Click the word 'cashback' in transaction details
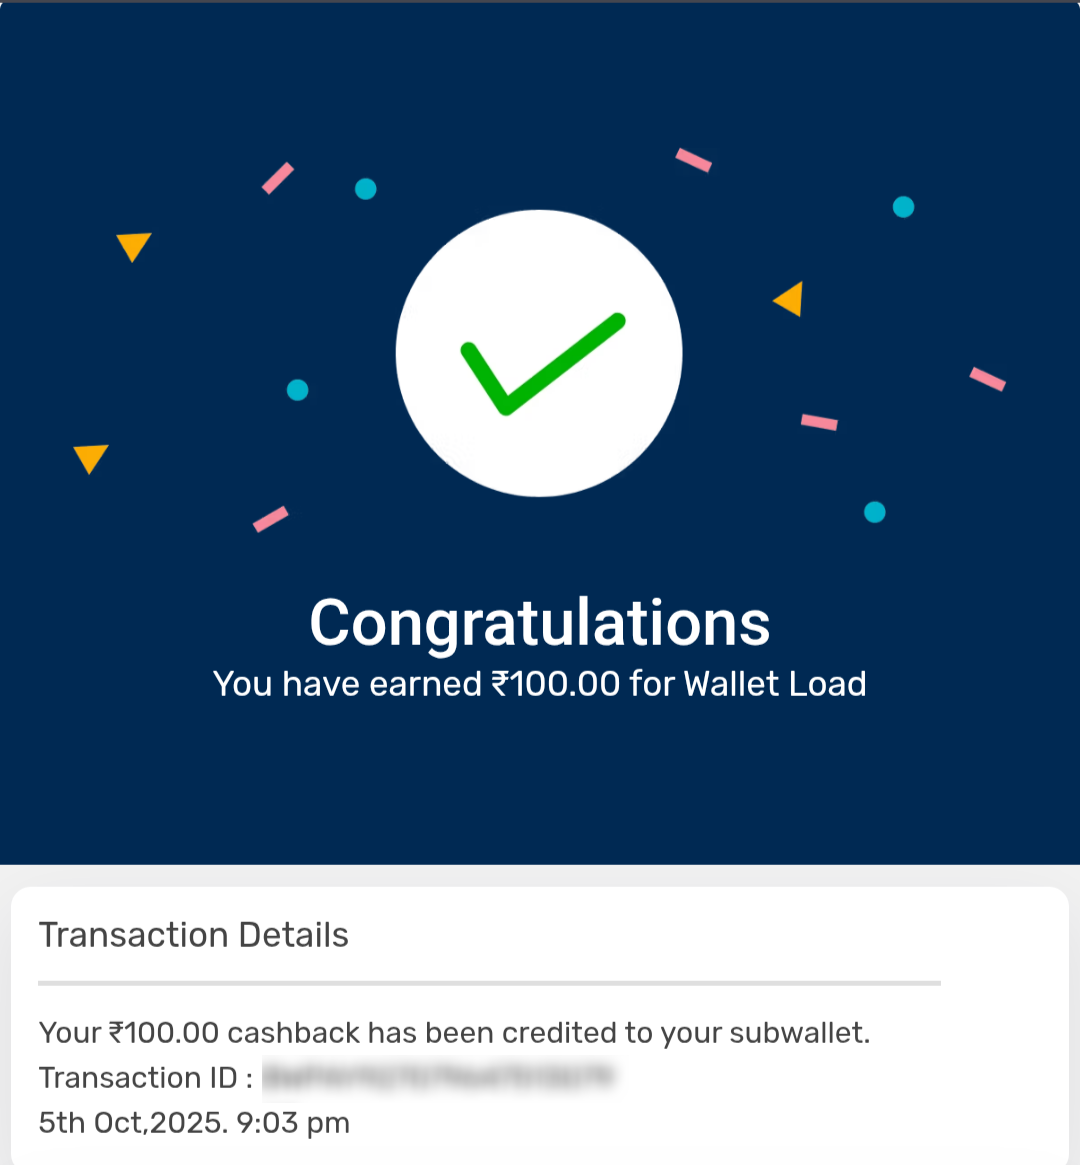The image size is (1080, 1165). [x=293, y=1032]
